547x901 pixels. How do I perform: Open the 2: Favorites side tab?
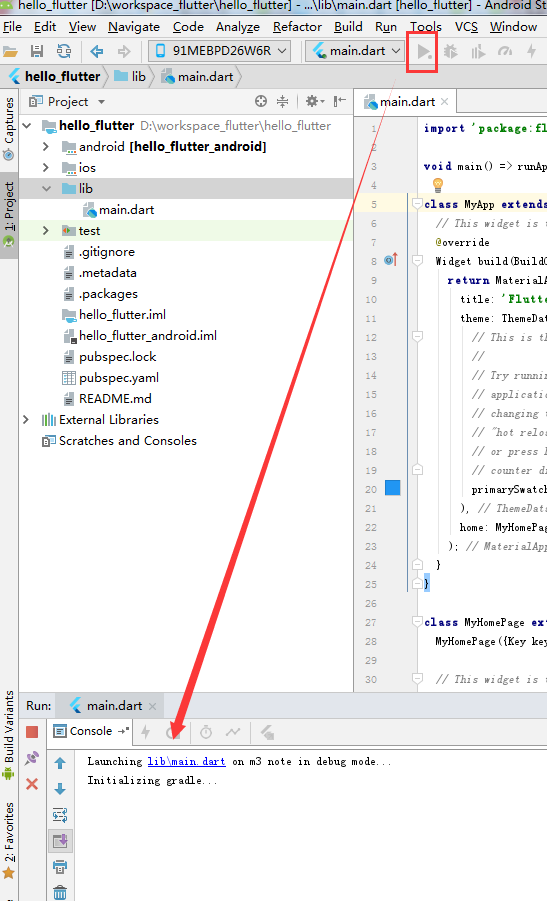[x=9, y=841]
